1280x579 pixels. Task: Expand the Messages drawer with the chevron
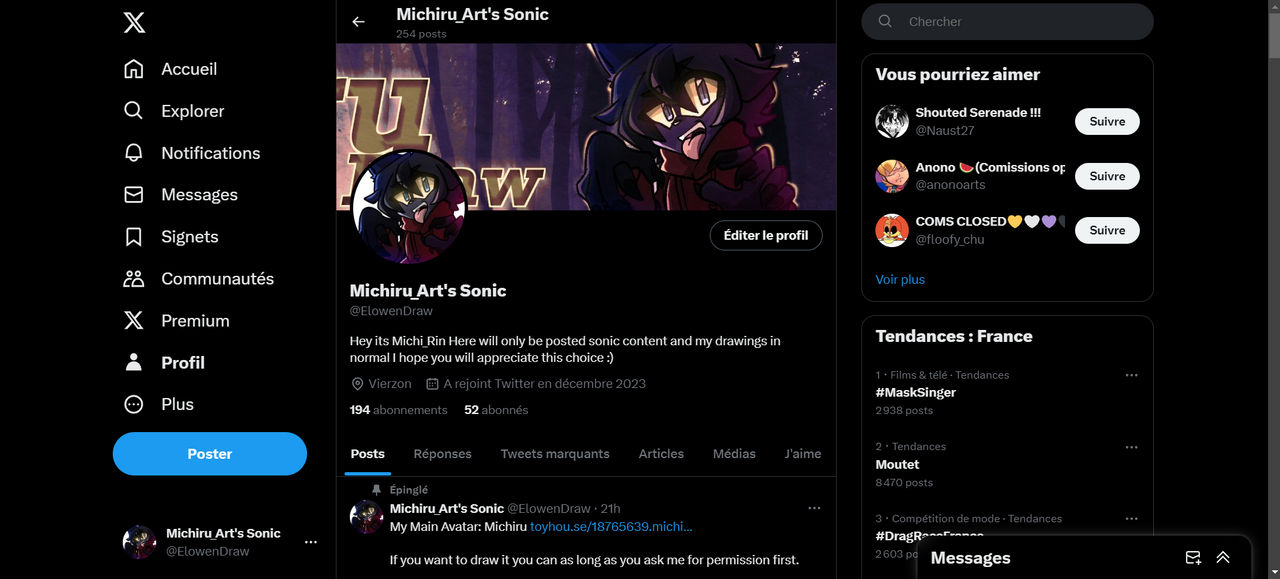coord(1223,557)
